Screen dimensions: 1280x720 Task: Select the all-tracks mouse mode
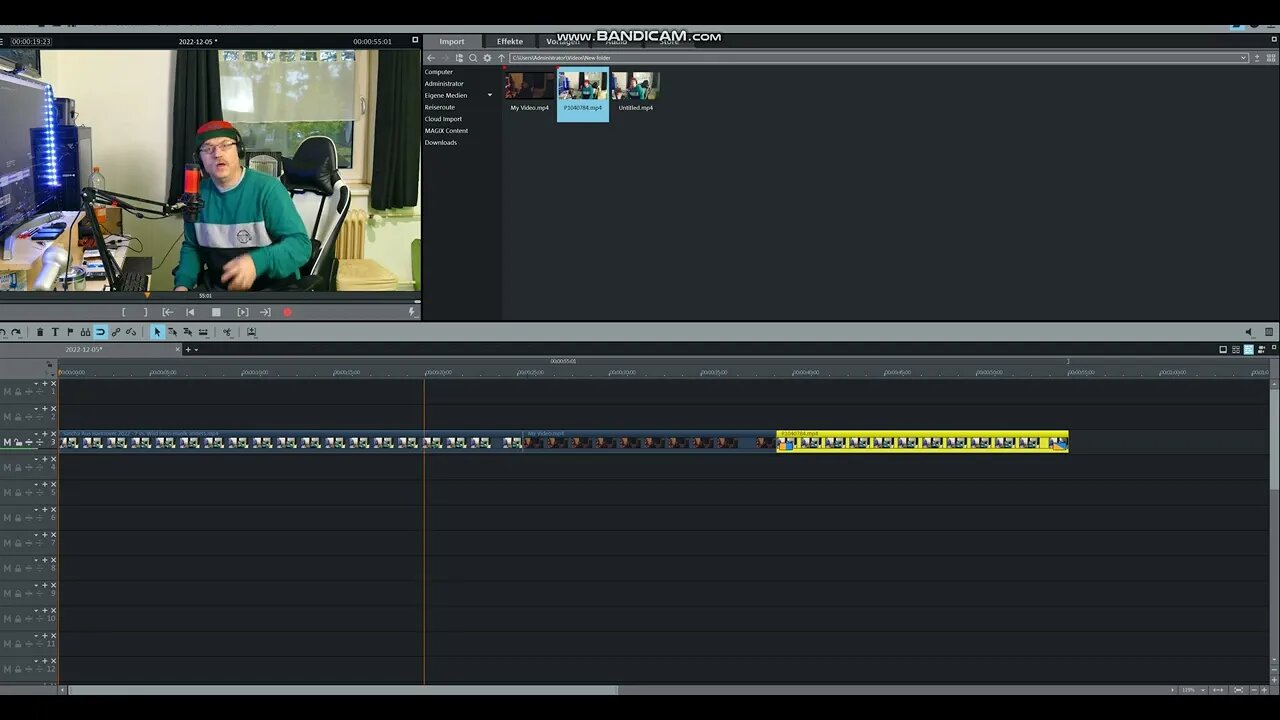(187, 332)
